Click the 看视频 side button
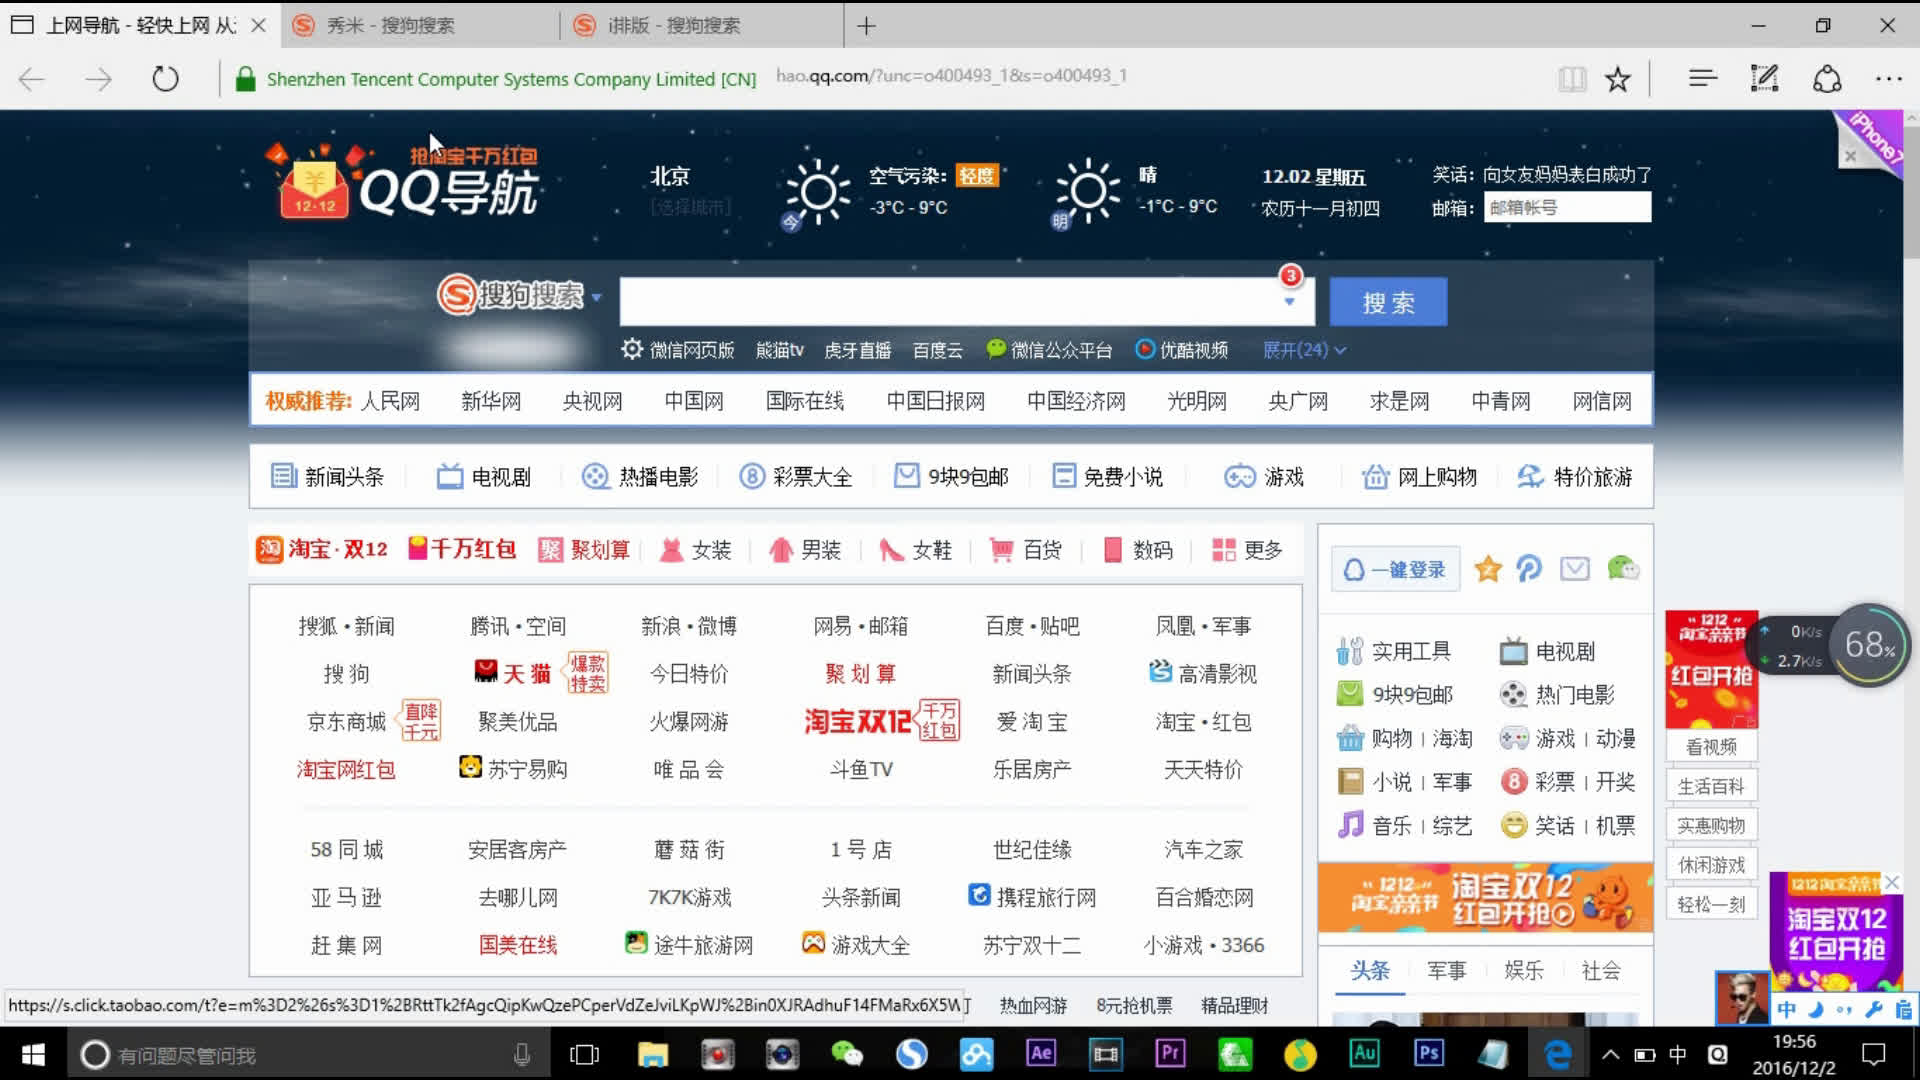This screenshot has height=1080, width=1920. pyautogui.click(x=1711, y=746)
